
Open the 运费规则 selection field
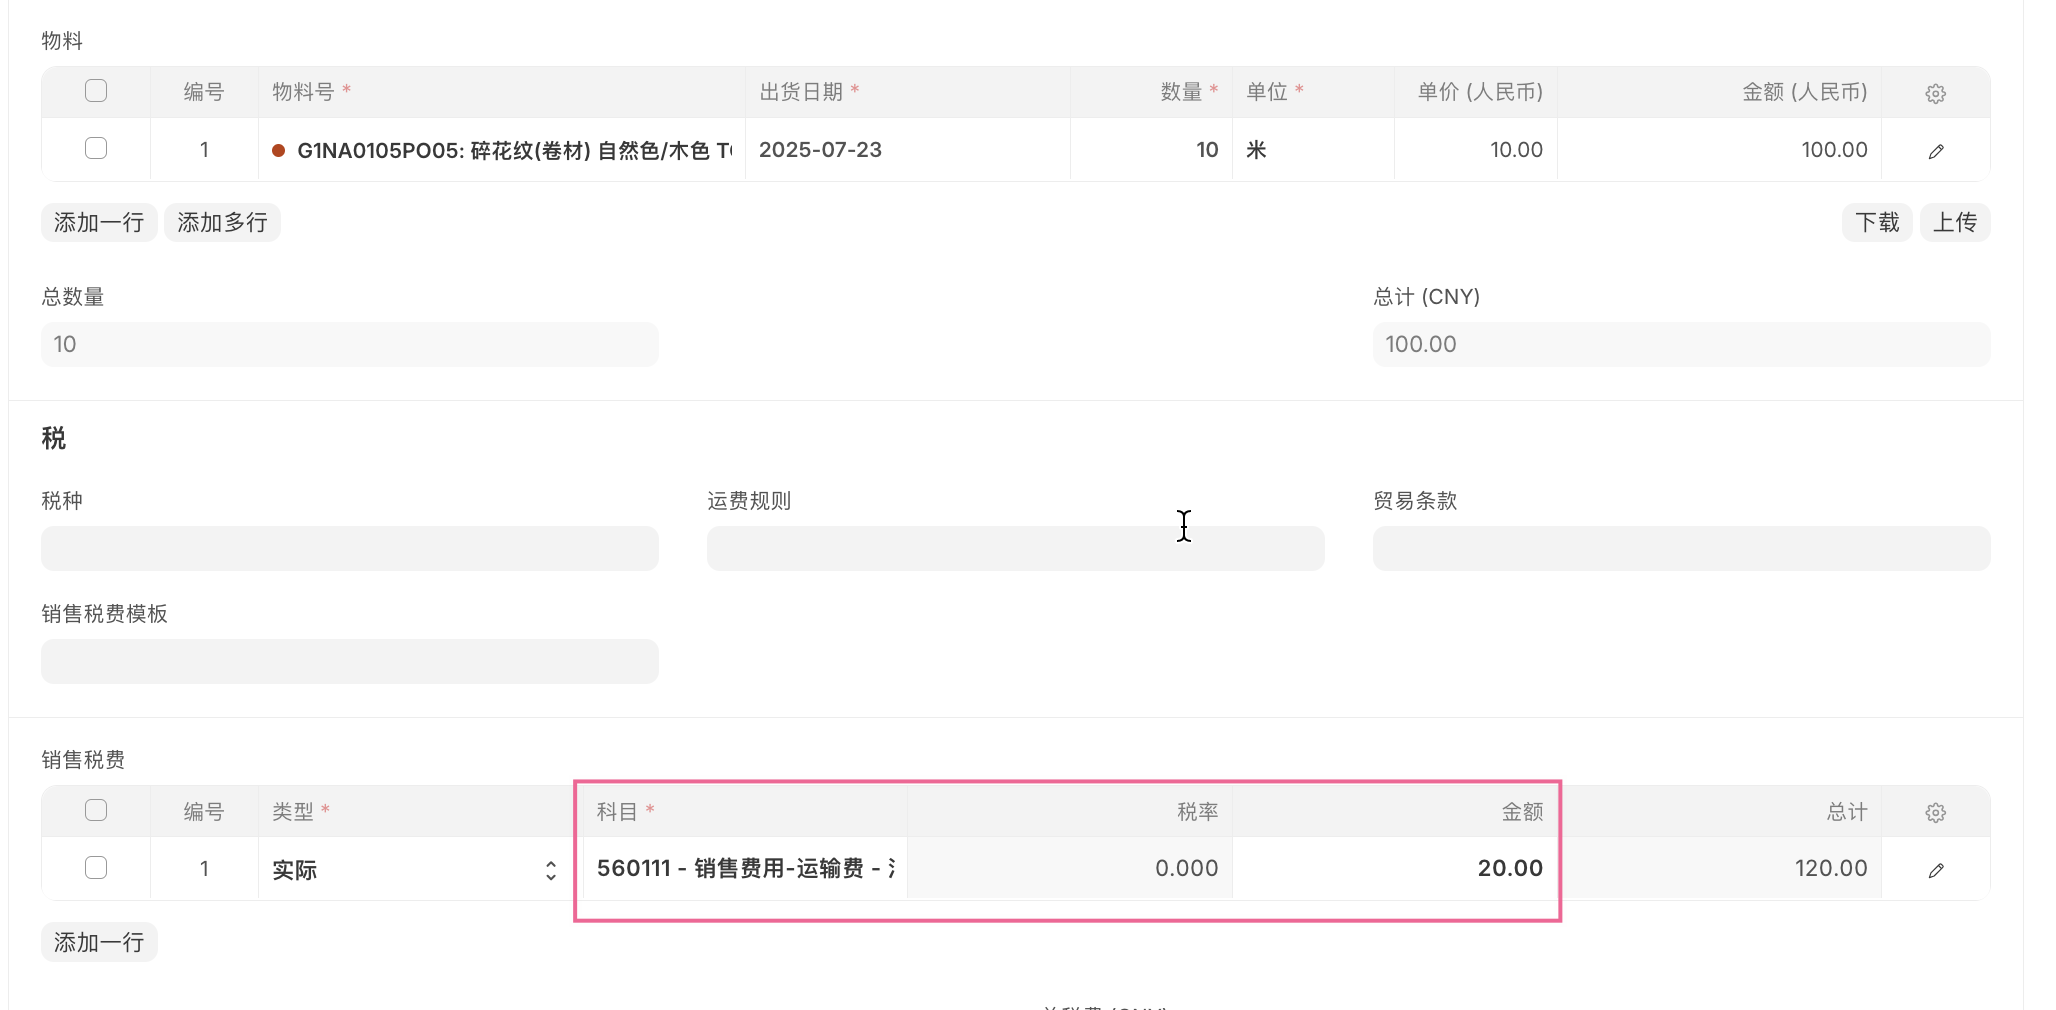coord(1014,548)
